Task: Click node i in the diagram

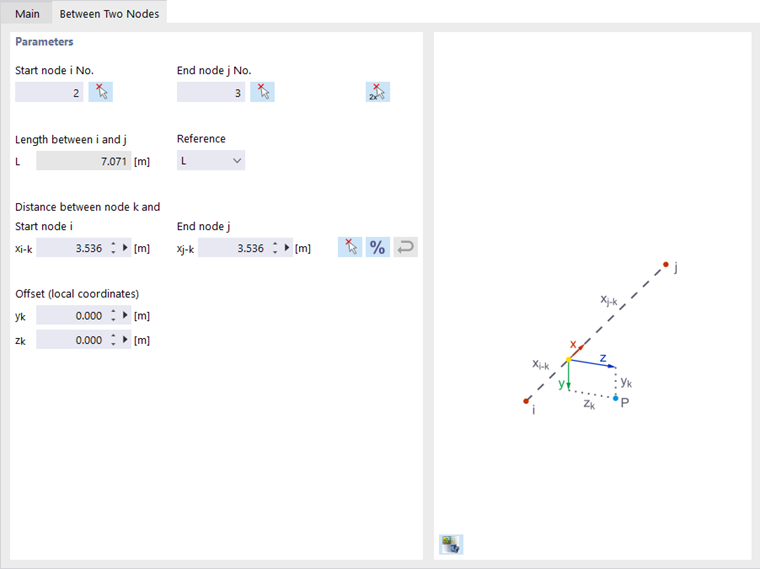Action: tap(526, 401)
